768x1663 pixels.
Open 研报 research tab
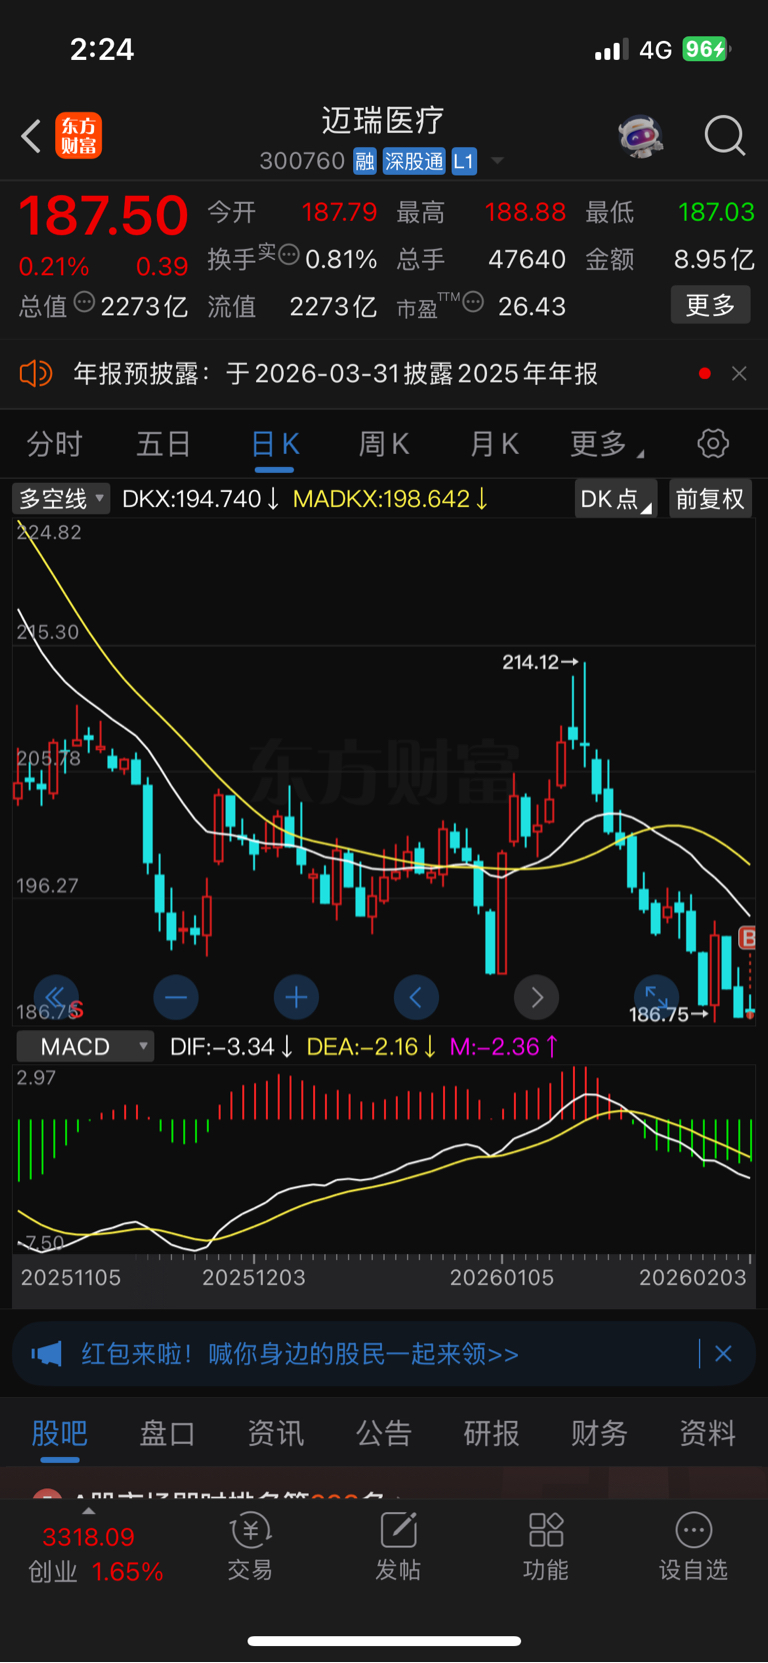click(491, 1434)
